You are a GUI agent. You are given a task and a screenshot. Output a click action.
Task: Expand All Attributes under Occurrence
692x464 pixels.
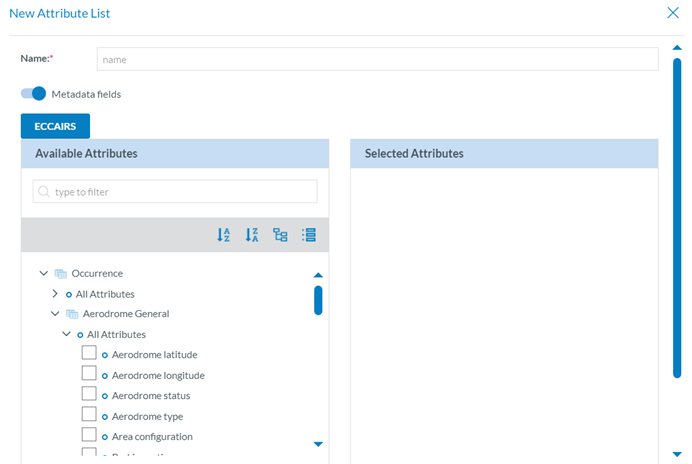(x=55, y=294)
